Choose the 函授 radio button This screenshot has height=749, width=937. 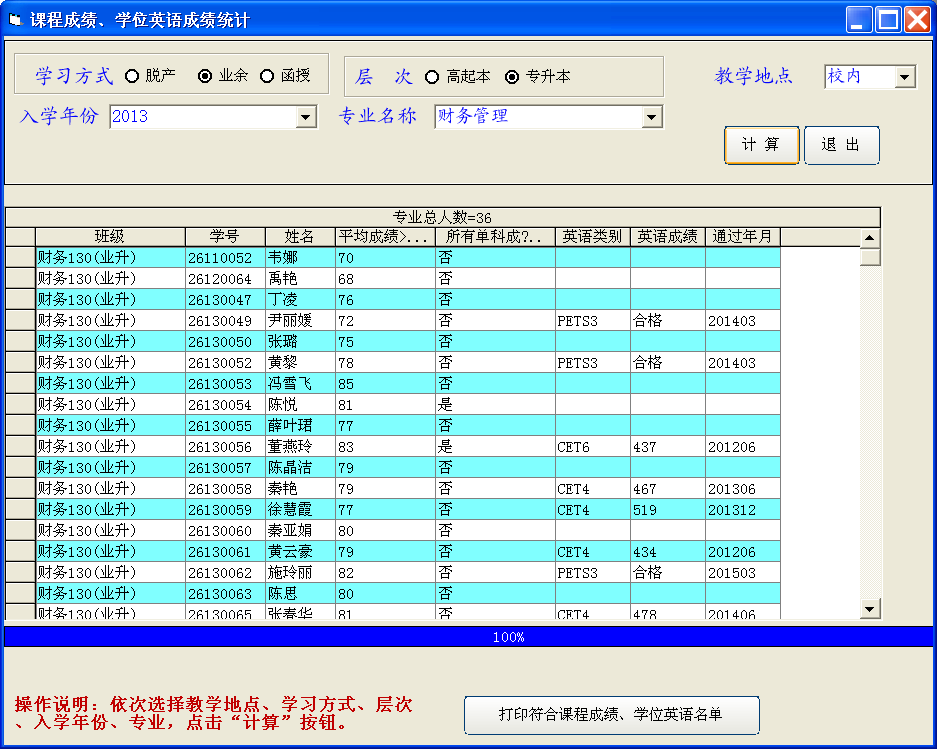tap(267, 76)
